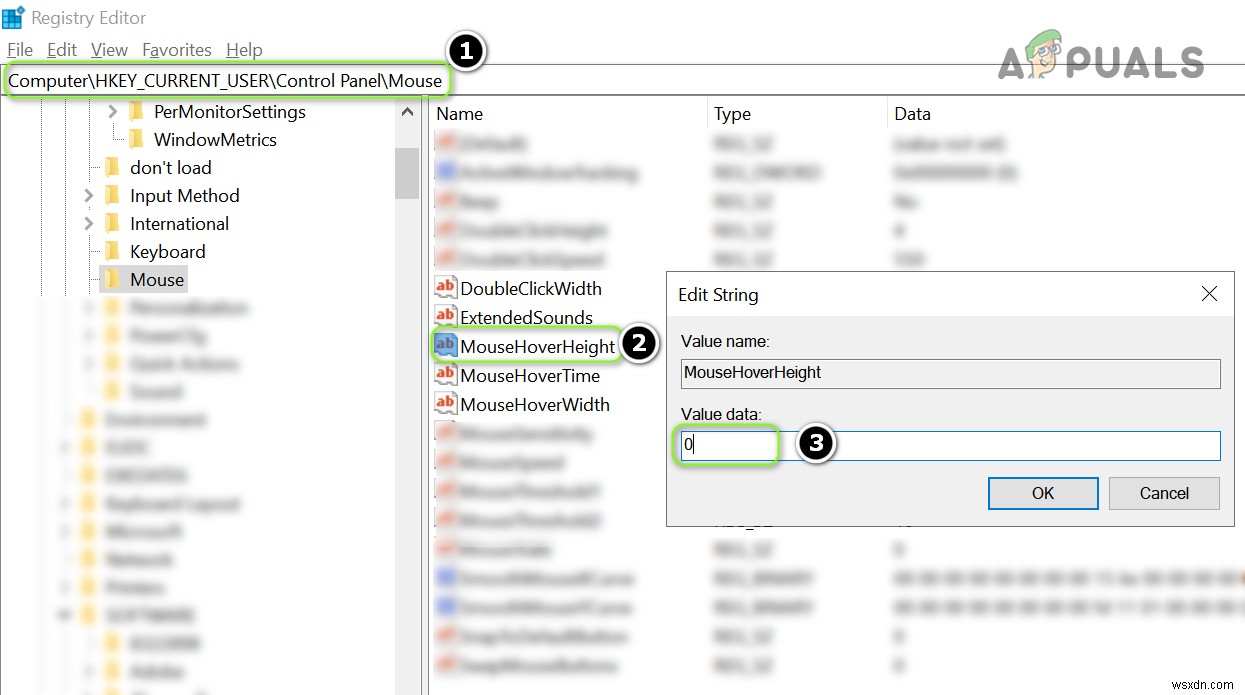This screenshot has height=695, width=1245.
Task: Select the Input Method key label
Action: coord(185,196)
